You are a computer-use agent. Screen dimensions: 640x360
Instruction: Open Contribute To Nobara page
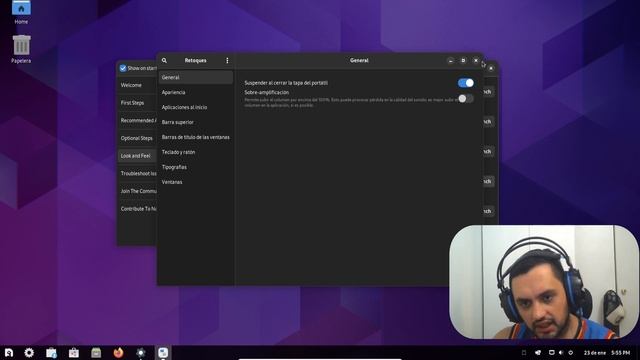[138, 209]
